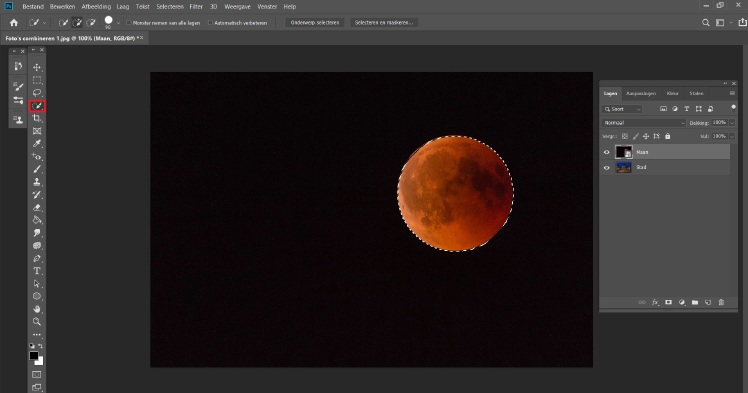Toggle lock all for layer
Image resolution: width=748 pixels, height=393 pixels.
pyautogui.click(x=667, y=136)
